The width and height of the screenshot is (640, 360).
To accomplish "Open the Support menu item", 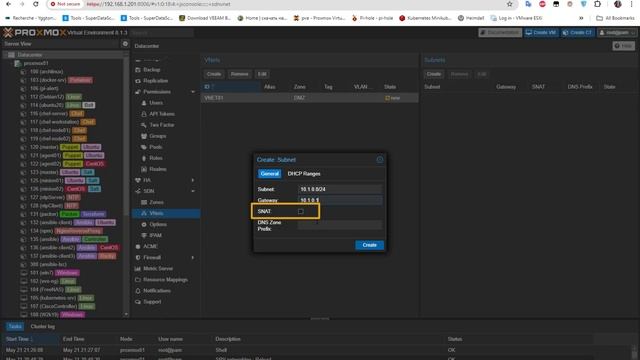I will [152, 302].
